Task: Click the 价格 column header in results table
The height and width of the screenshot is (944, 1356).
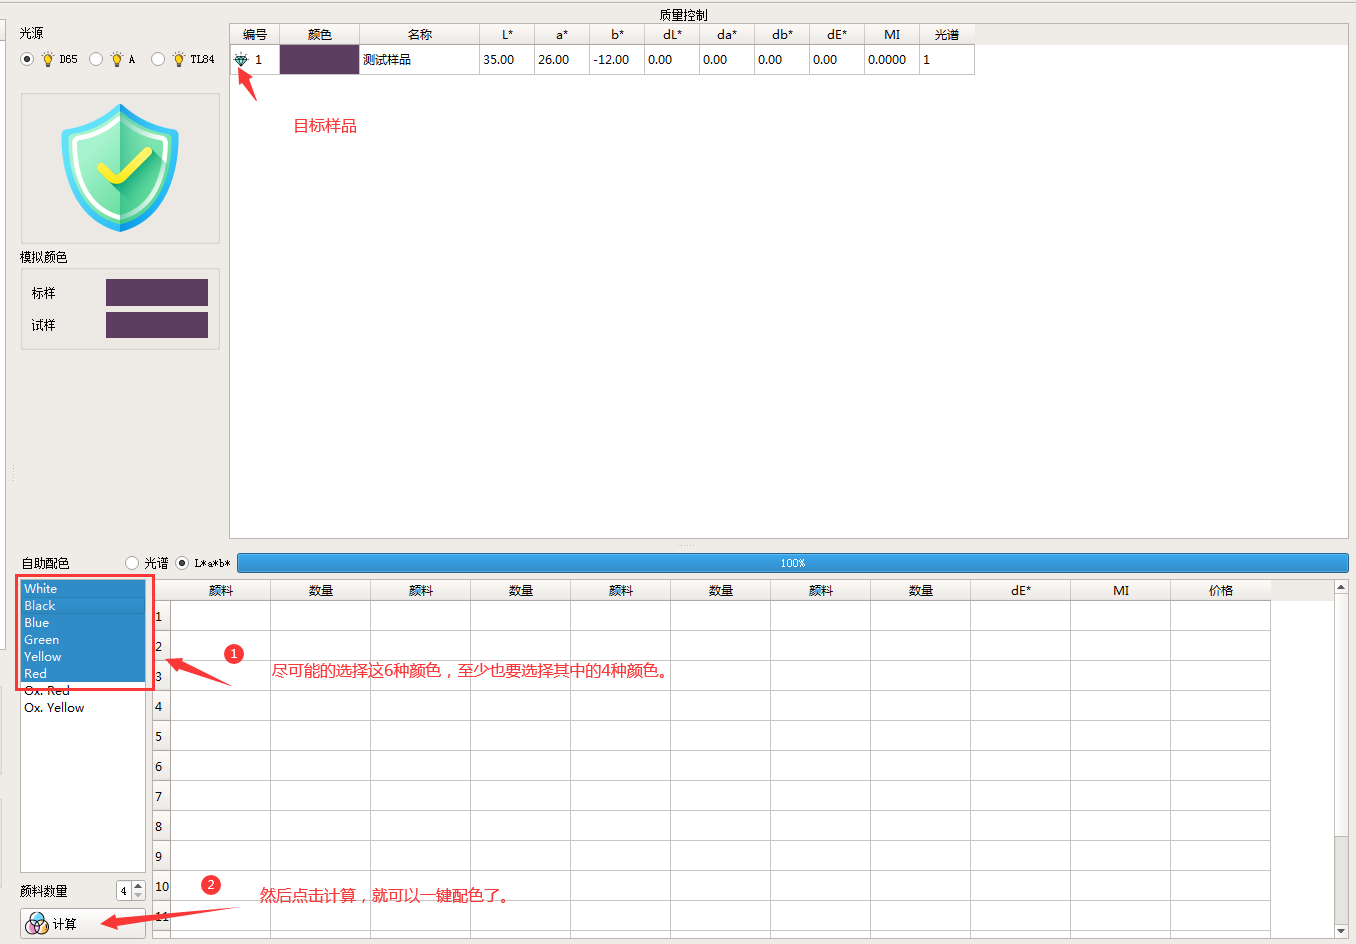Action: tap(1220, 591)
